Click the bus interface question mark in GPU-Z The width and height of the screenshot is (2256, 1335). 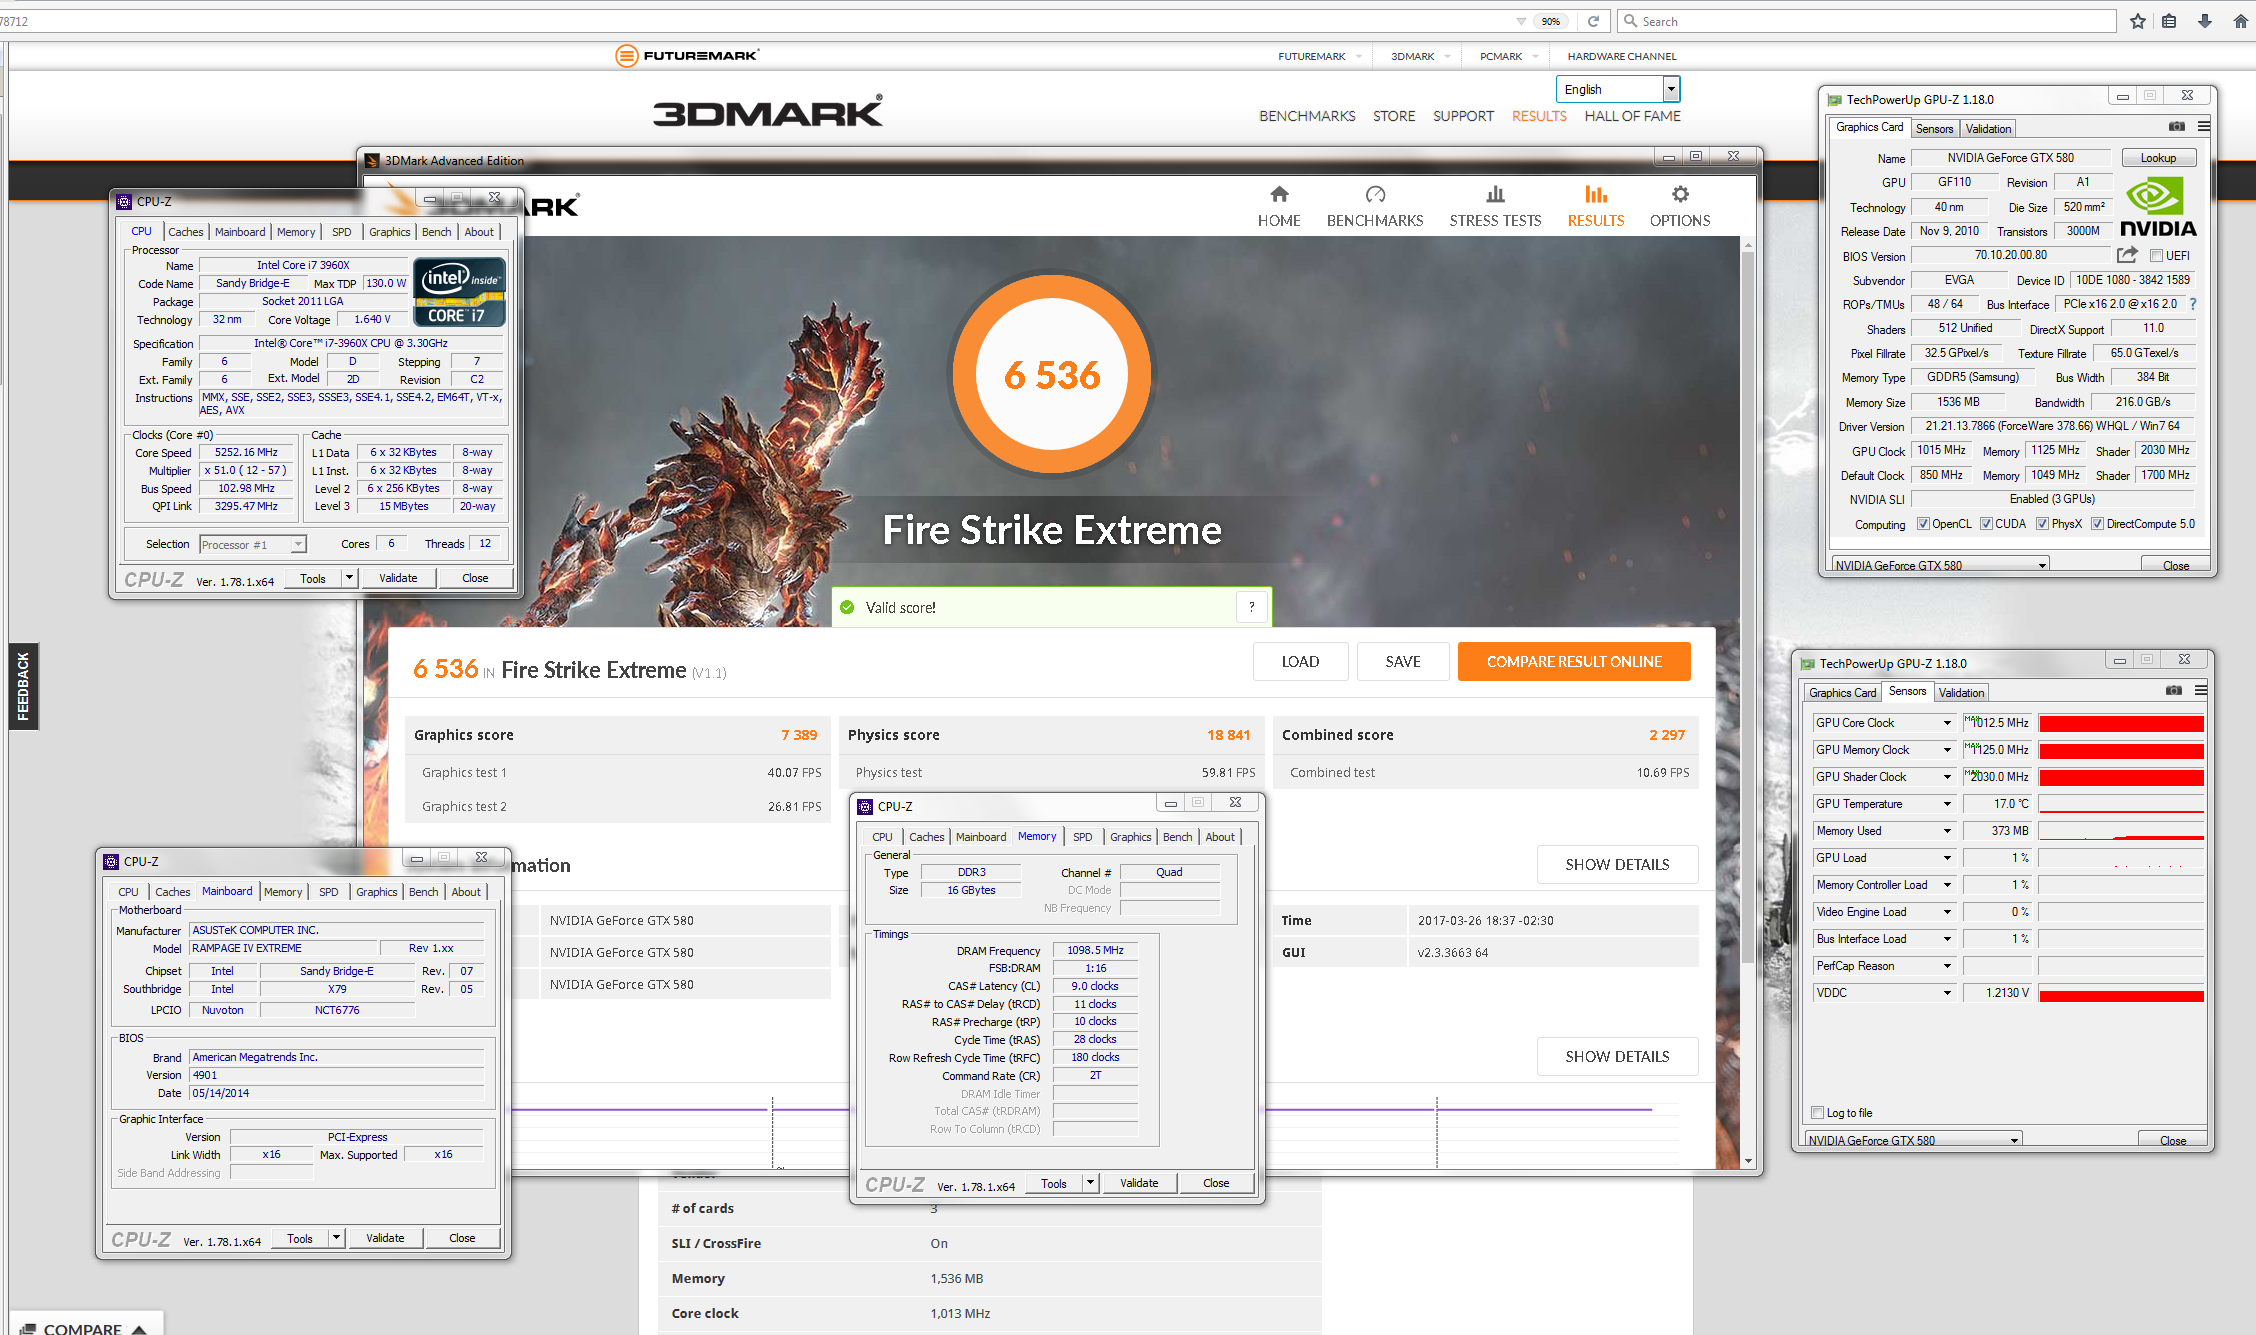2193,304
